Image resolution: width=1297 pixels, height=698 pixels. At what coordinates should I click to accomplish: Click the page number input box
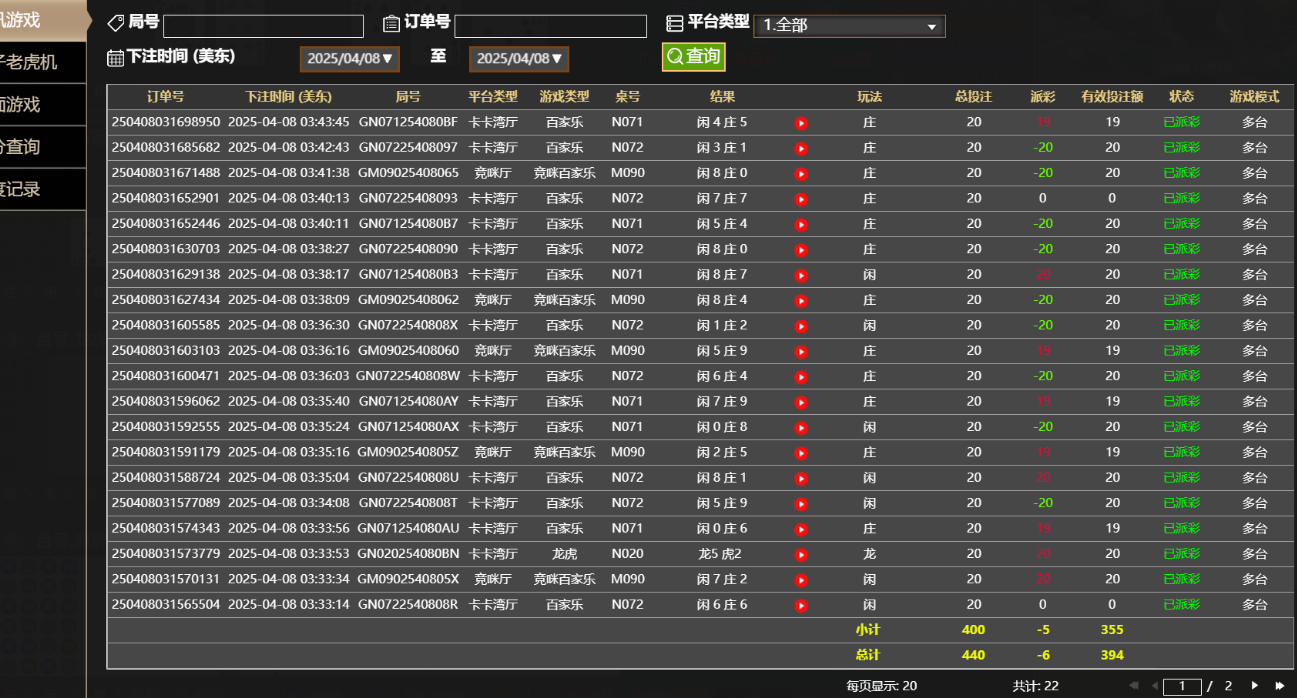[x=1182, y=686]
